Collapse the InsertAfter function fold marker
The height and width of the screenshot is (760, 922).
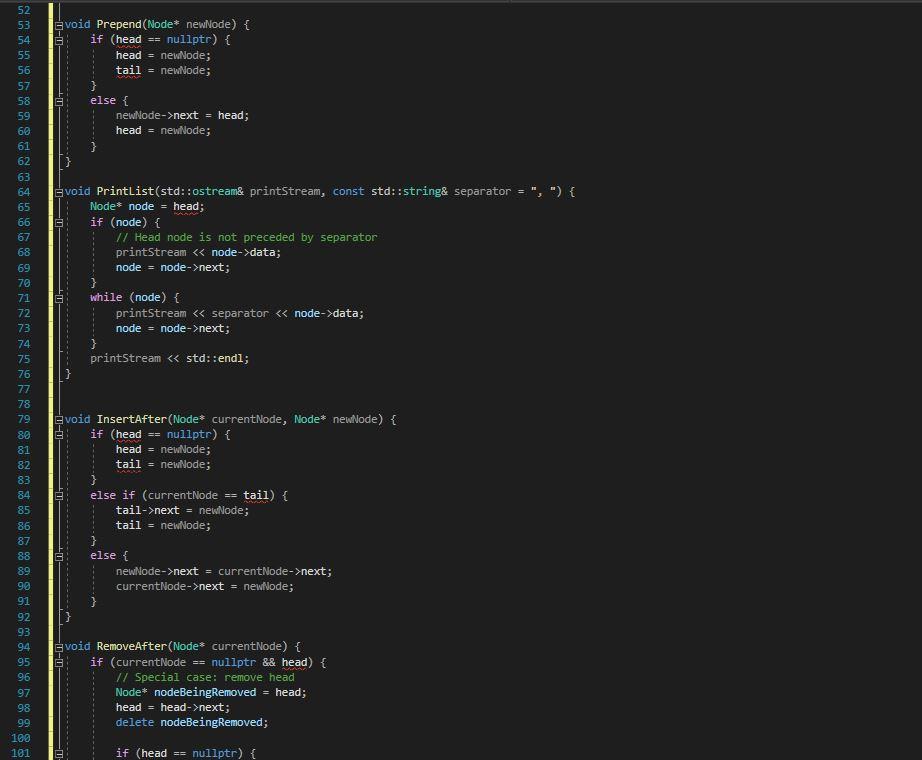pyautogui.click(x=59, y=420)
